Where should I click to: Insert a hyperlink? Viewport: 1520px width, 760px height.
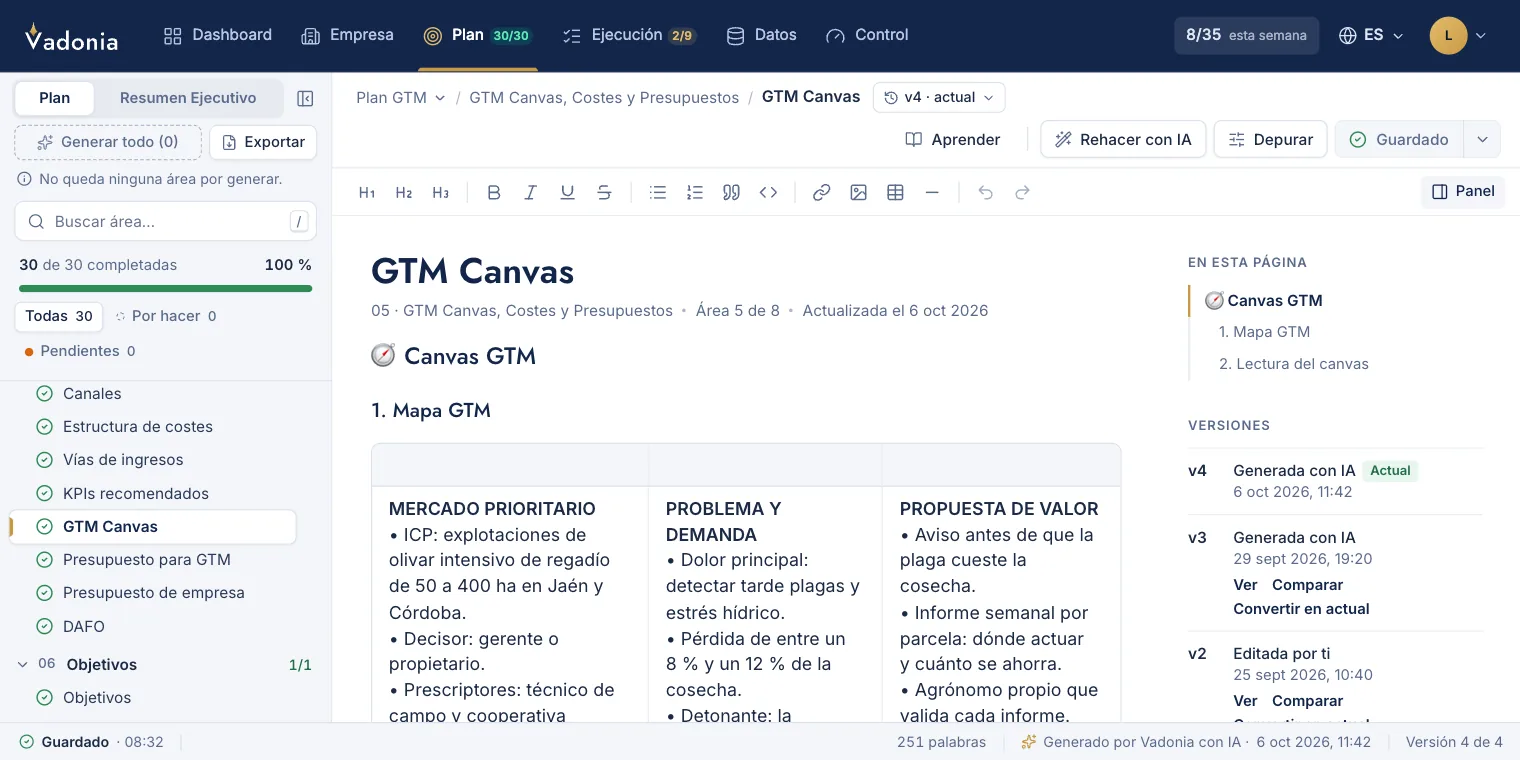tap(822, 193)
